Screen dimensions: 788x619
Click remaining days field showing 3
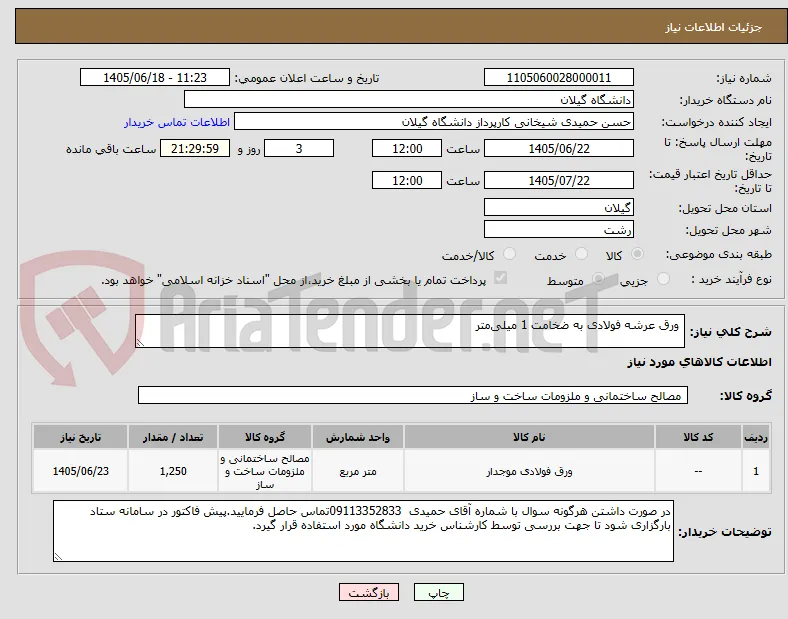tap(299, 148)
